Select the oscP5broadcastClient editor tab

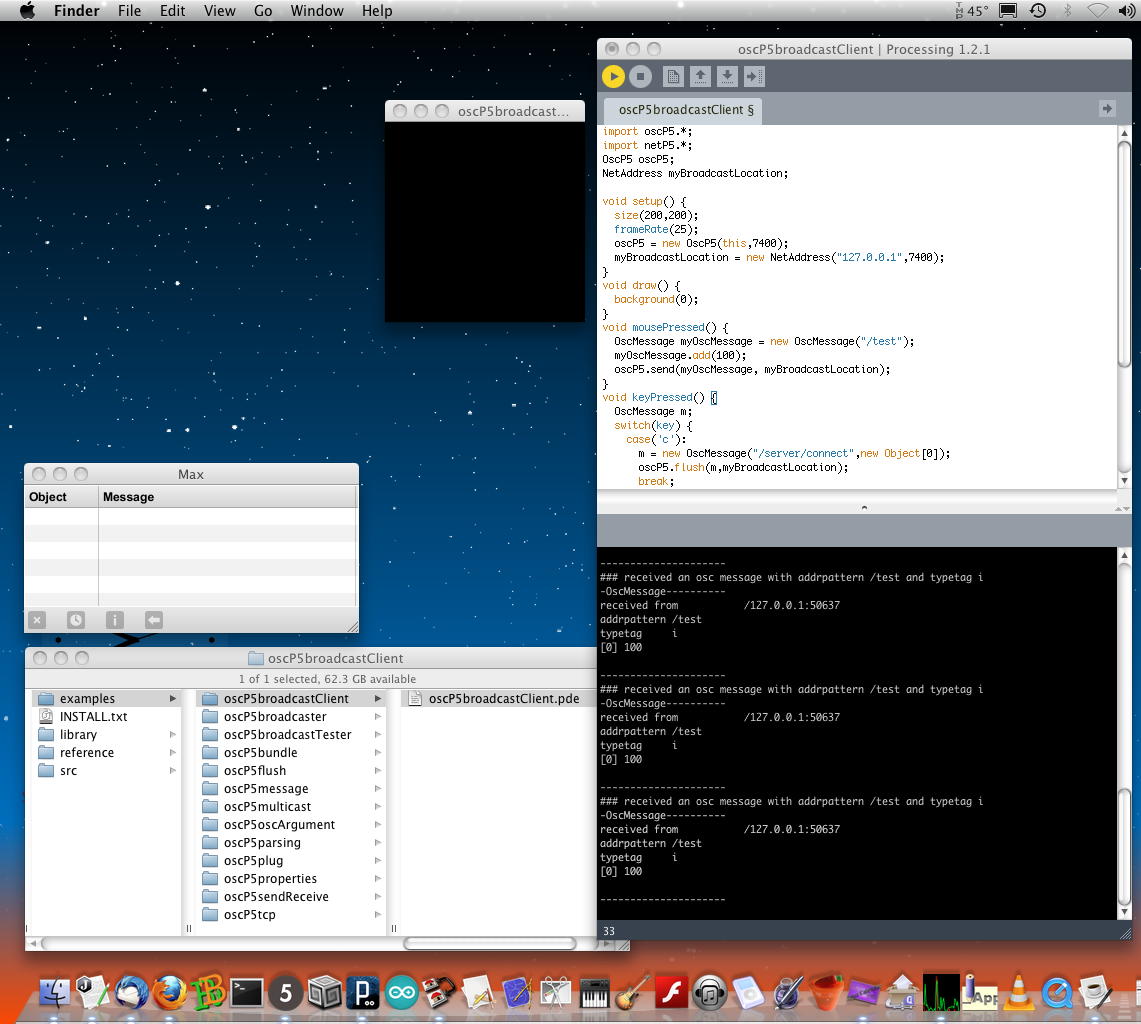685,110
